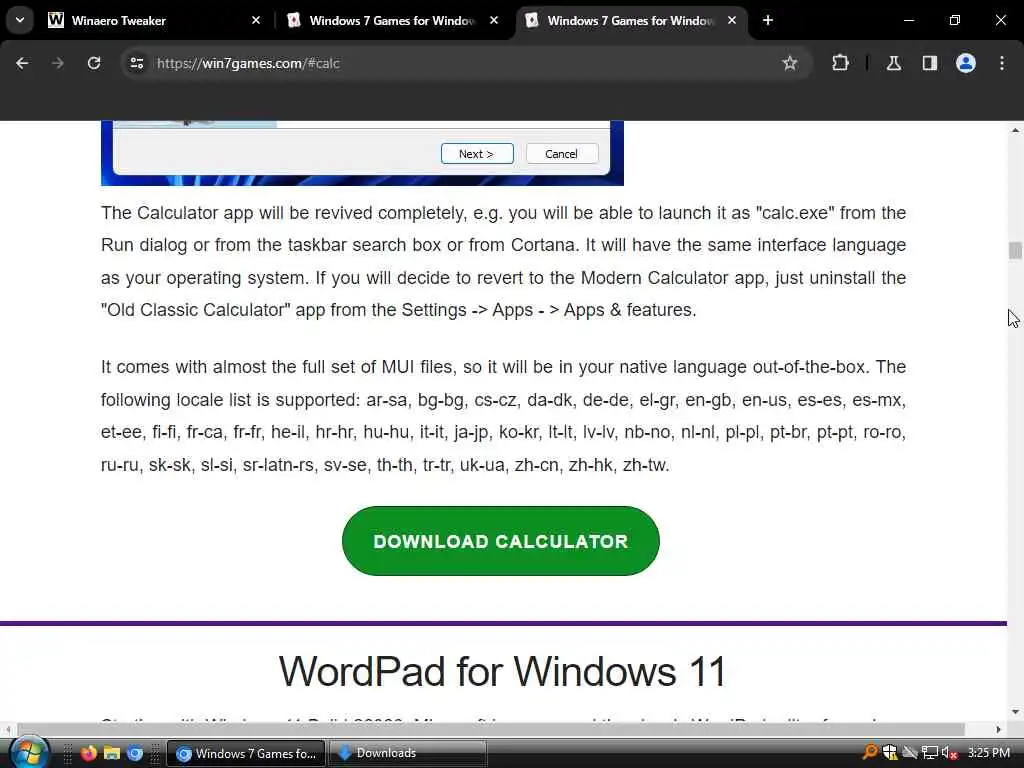Click Cancel button in the installer image

pos(562,154)
